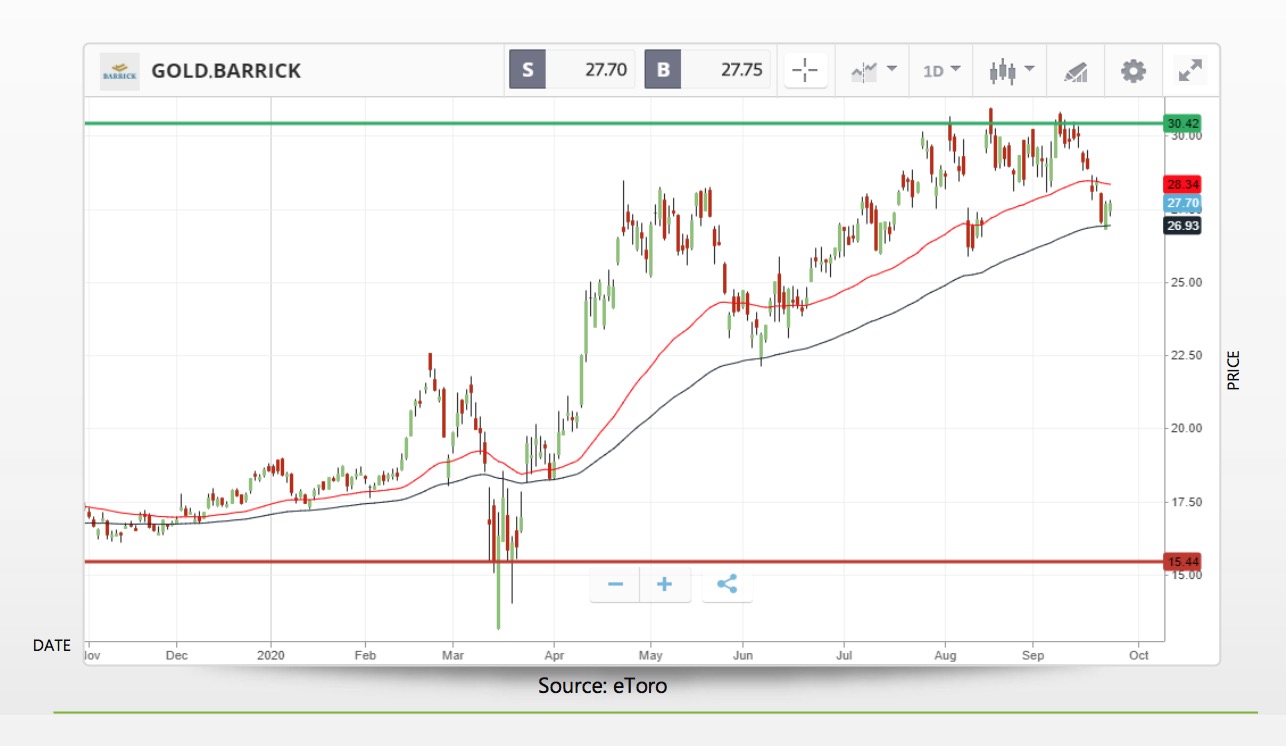1286x746 pixels.
Task: Expand the chart to fullscreen
Action: coord(1189,70)
